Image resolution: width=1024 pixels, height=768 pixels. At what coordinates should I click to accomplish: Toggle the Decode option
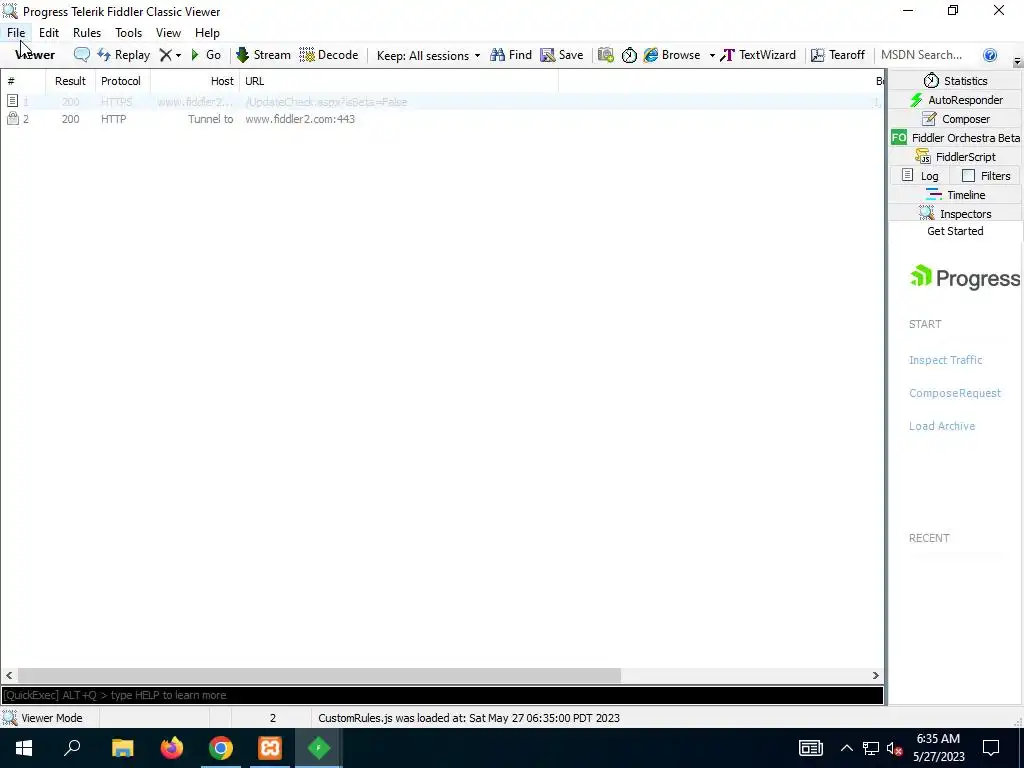328,55
